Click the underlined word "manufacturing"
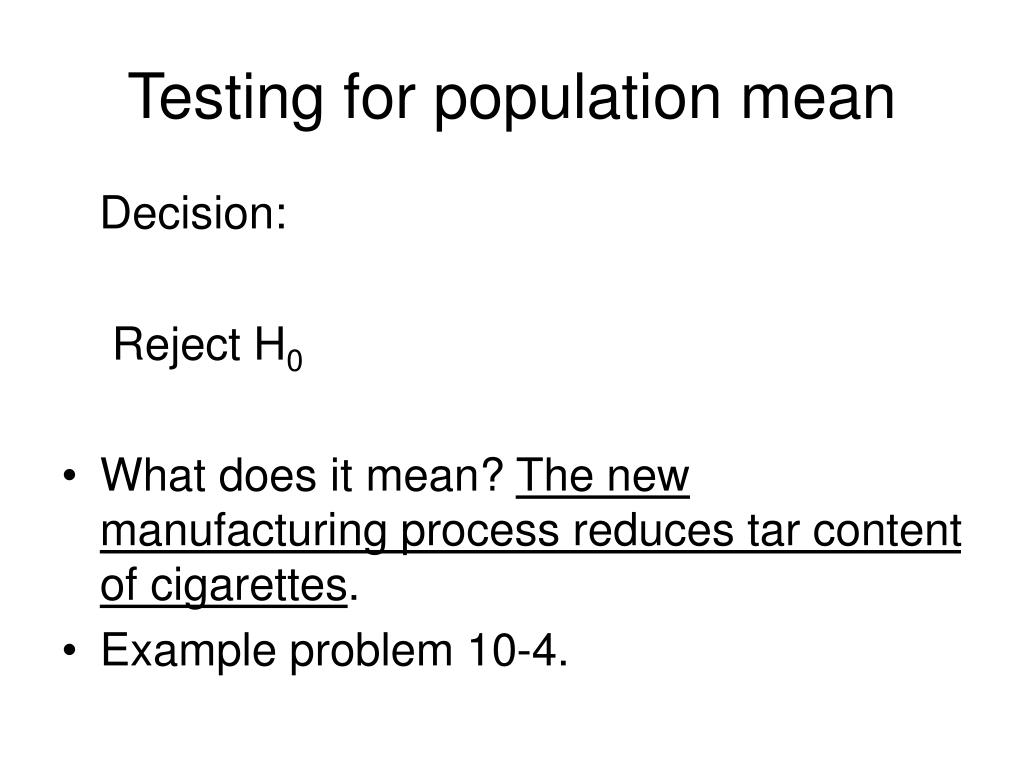The image size is (1024, 768). (244, 532)
